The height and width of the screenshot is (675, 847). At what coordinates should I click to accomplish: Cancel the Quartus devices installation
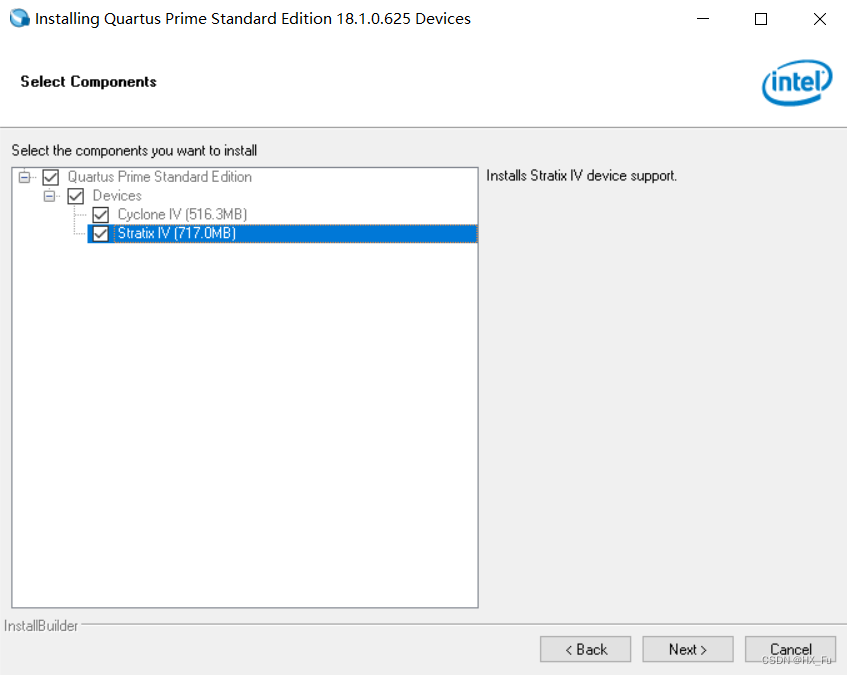click(790, 649)
